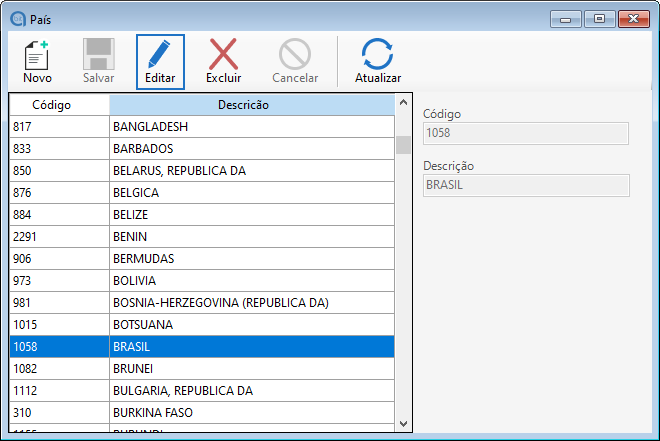
Task: Click code cell 850
Action: [59, 170]
